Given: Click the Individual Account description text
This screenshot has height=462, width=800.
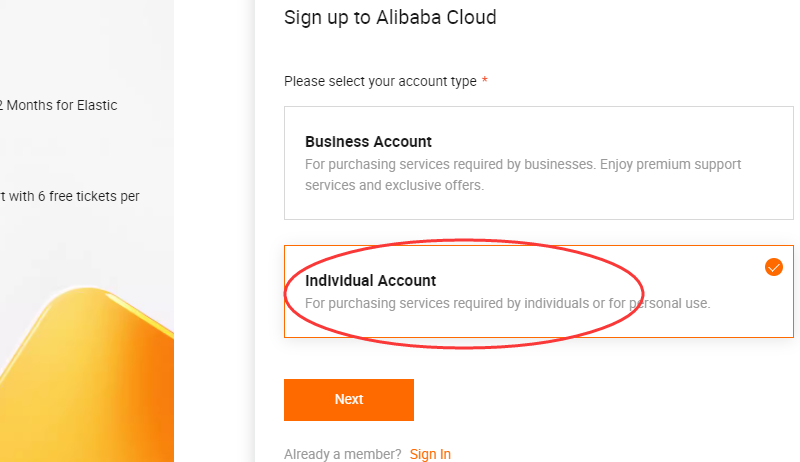Looking at the screenshot, I should click(507, 303).
